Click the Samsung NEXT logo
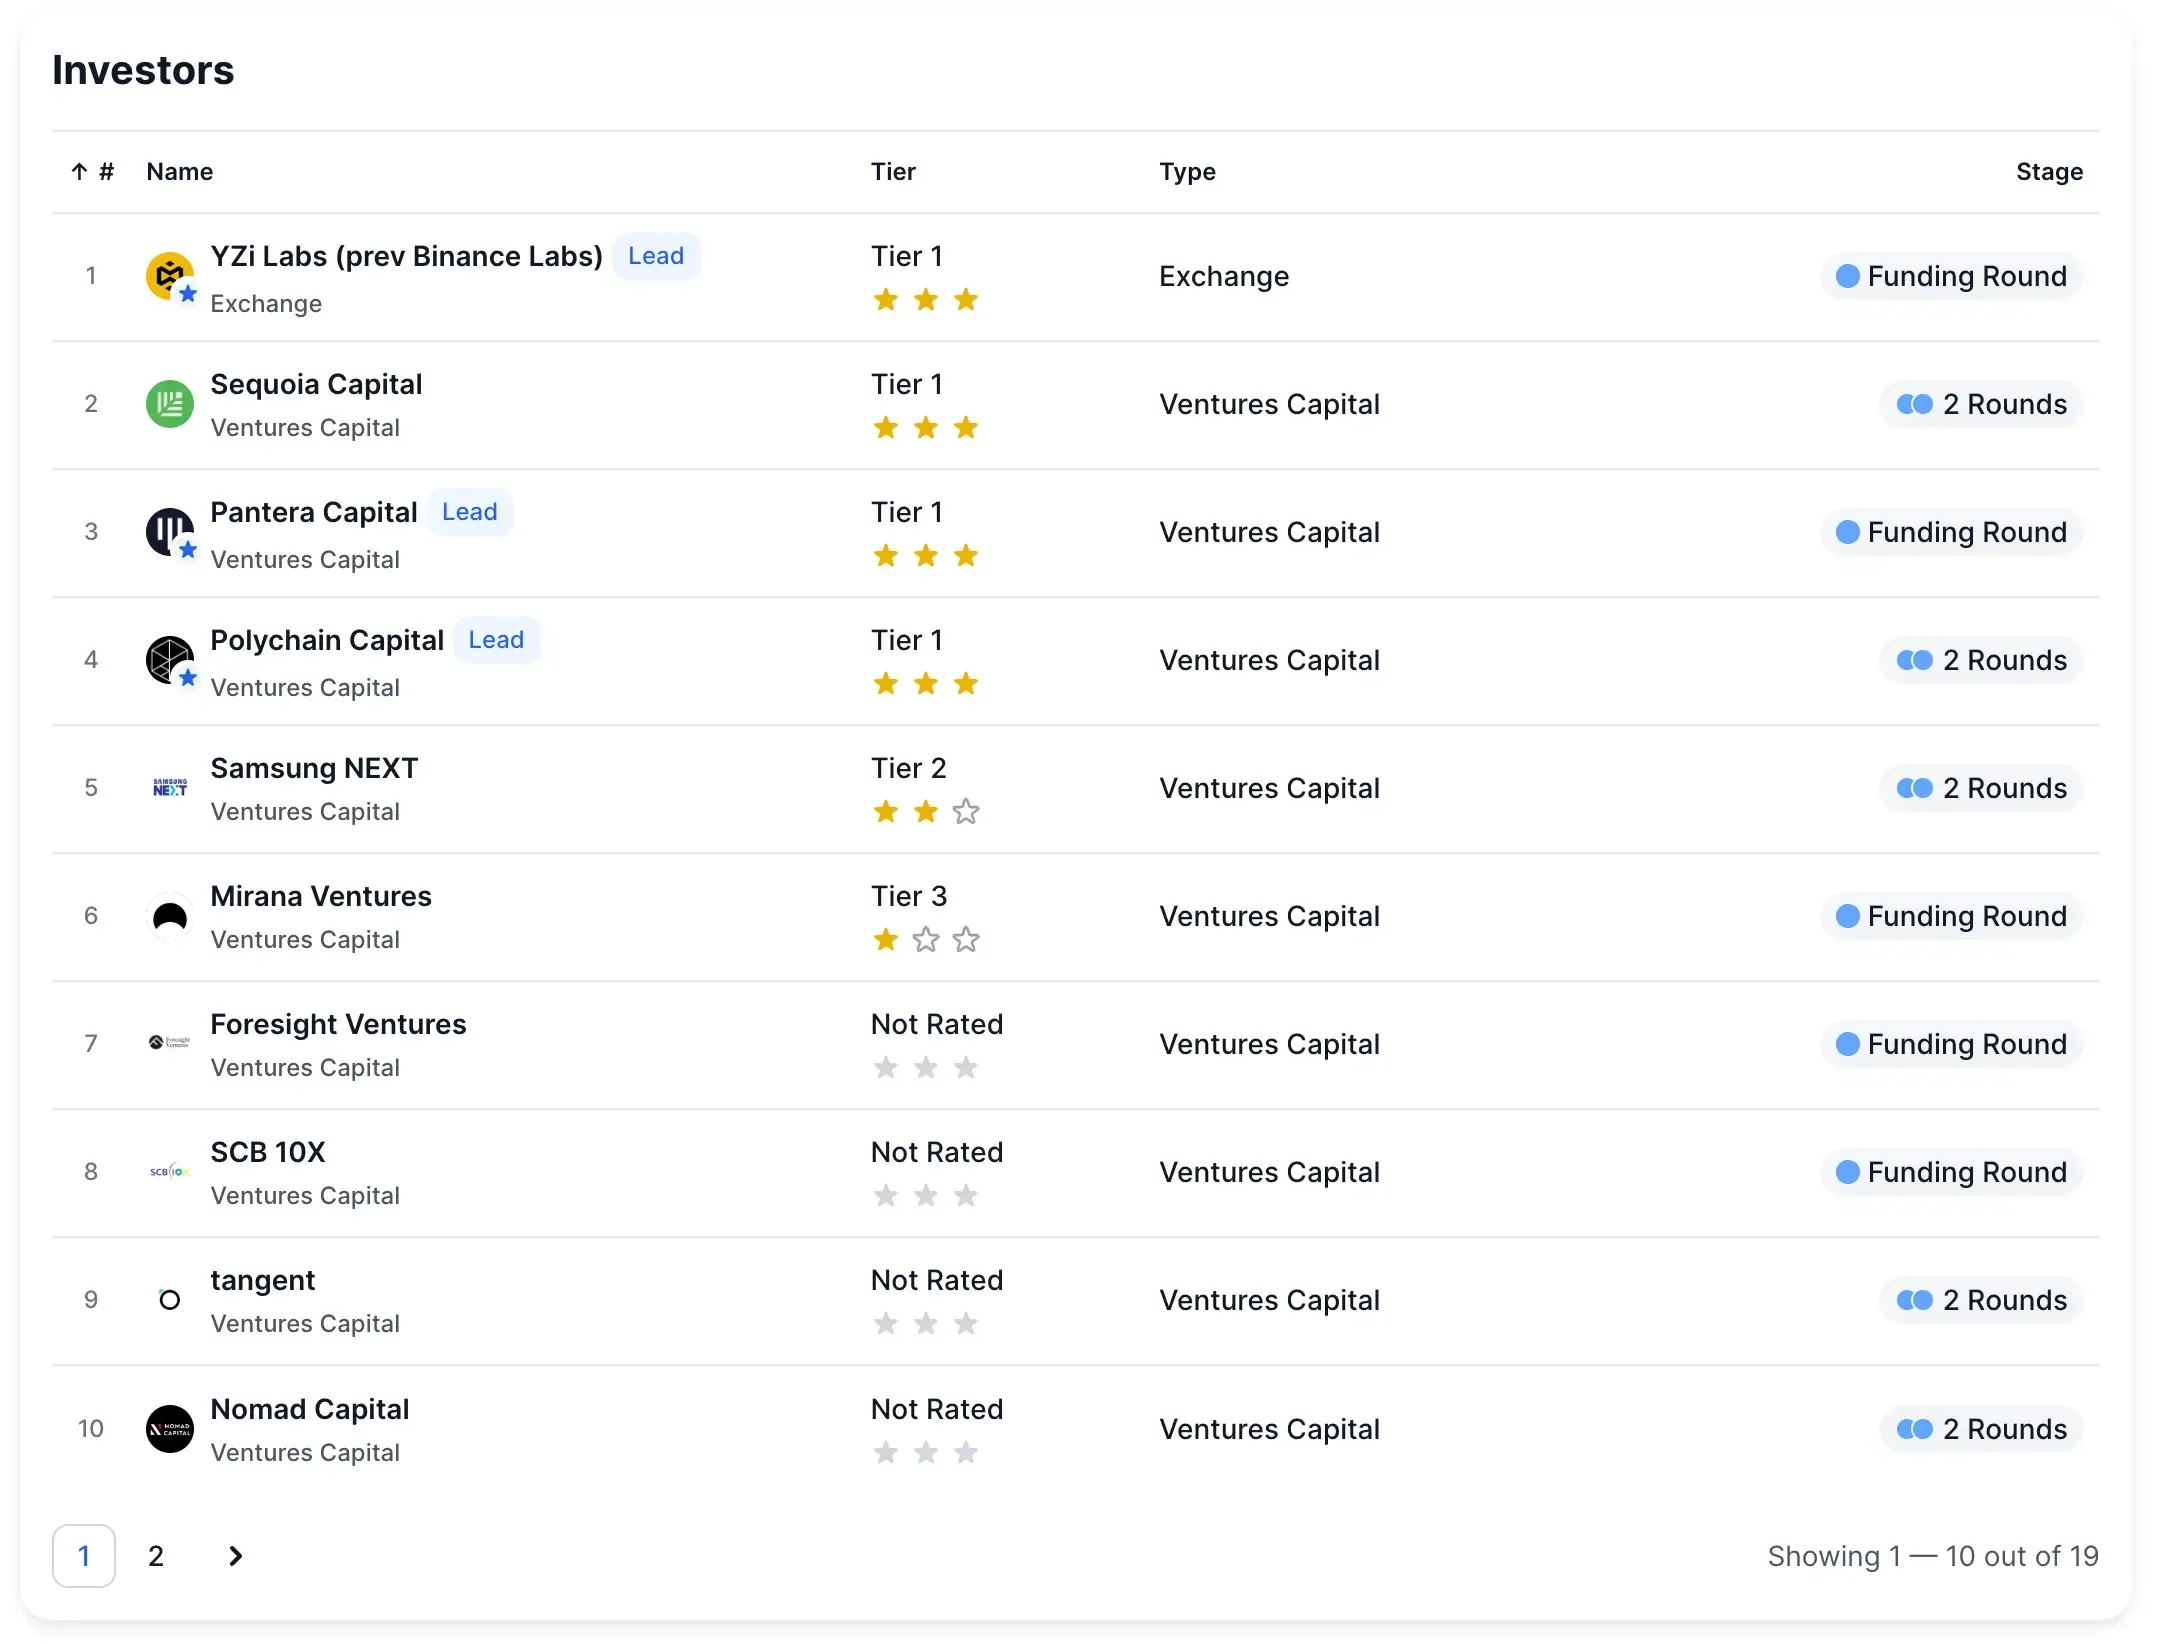Viewport: 2158px width, 1644px height. tap(169, 788)
